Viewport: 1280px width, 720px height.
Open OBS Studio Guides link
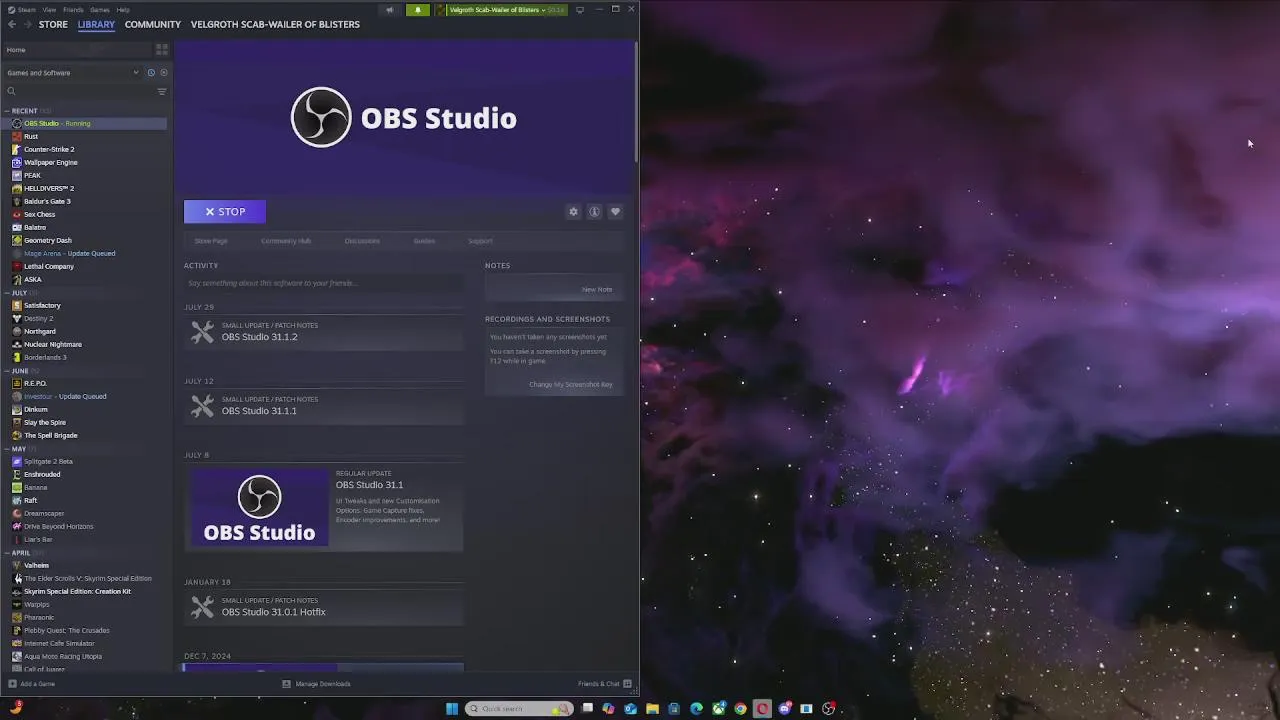[x=424, y=241]
